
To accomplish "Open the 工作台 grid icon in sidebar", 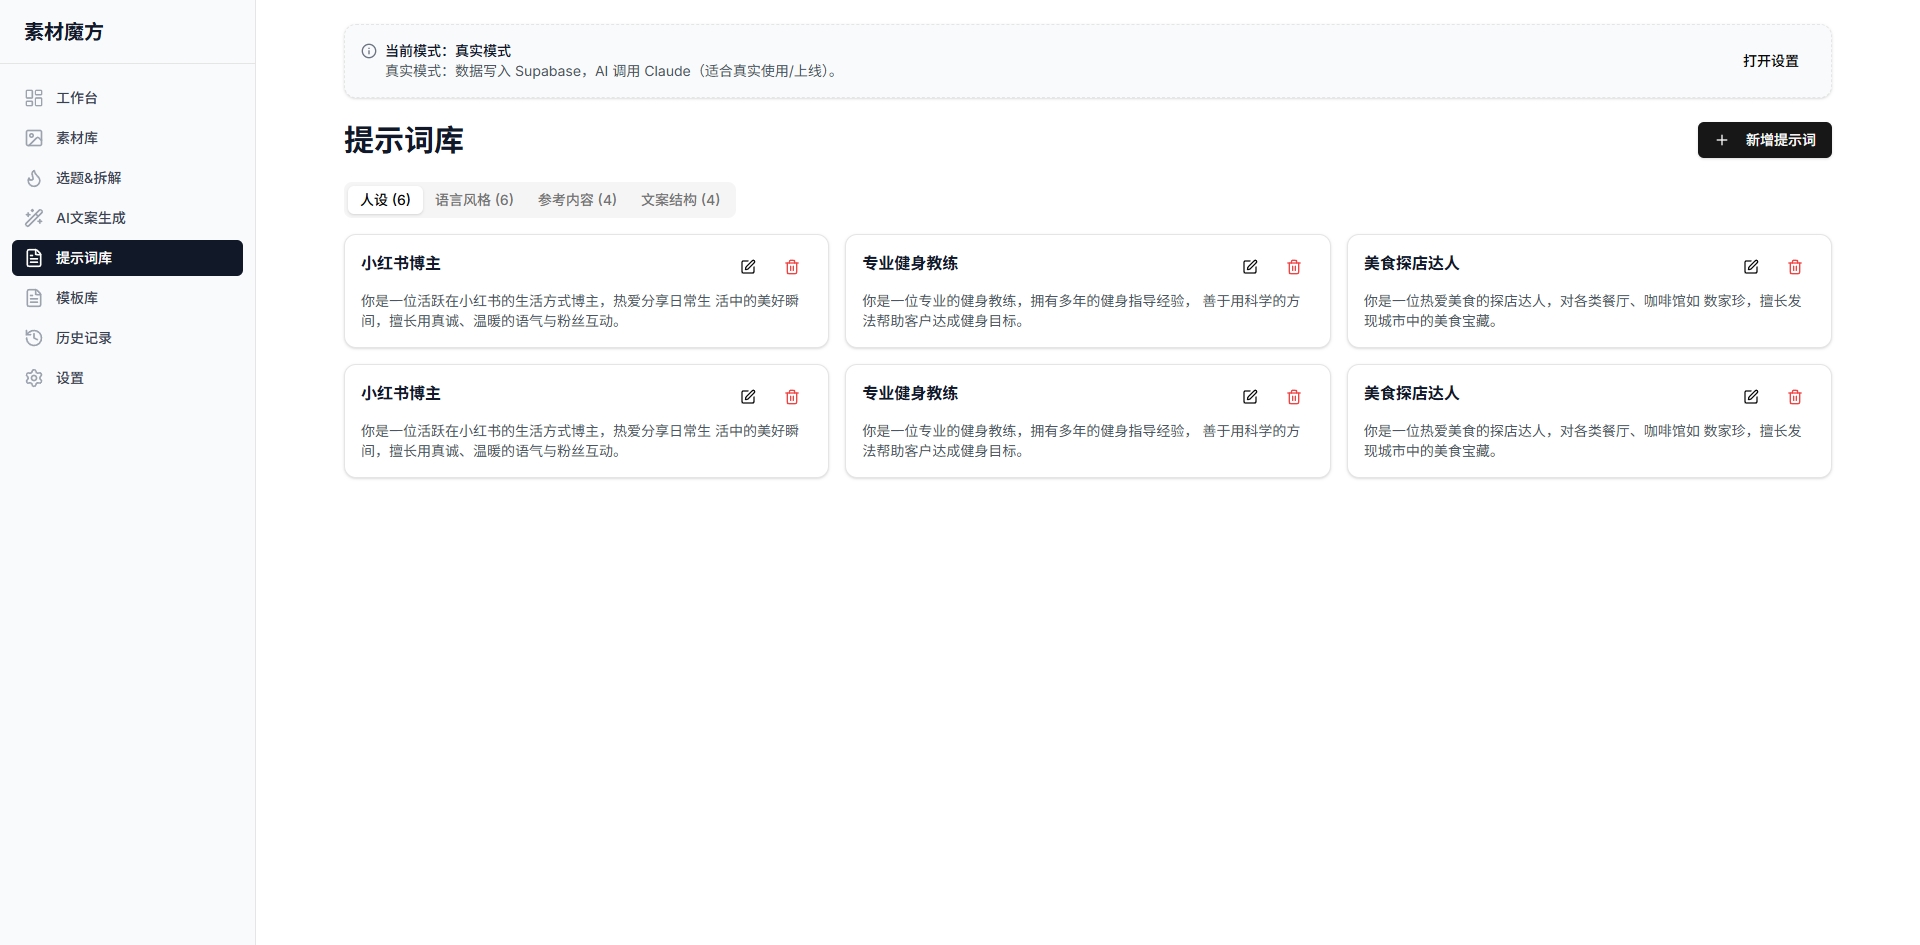I will [34, 98].
